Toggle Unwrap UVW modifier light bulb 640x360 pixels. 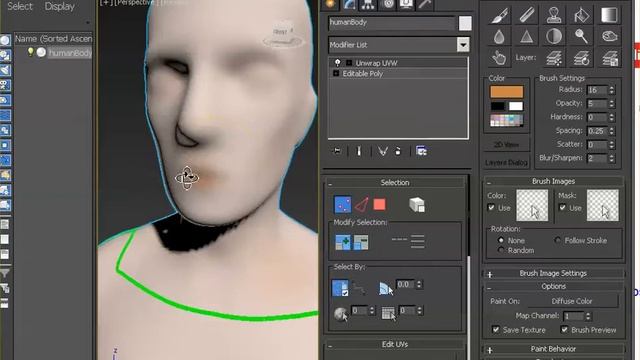click(x=338, y=62)
